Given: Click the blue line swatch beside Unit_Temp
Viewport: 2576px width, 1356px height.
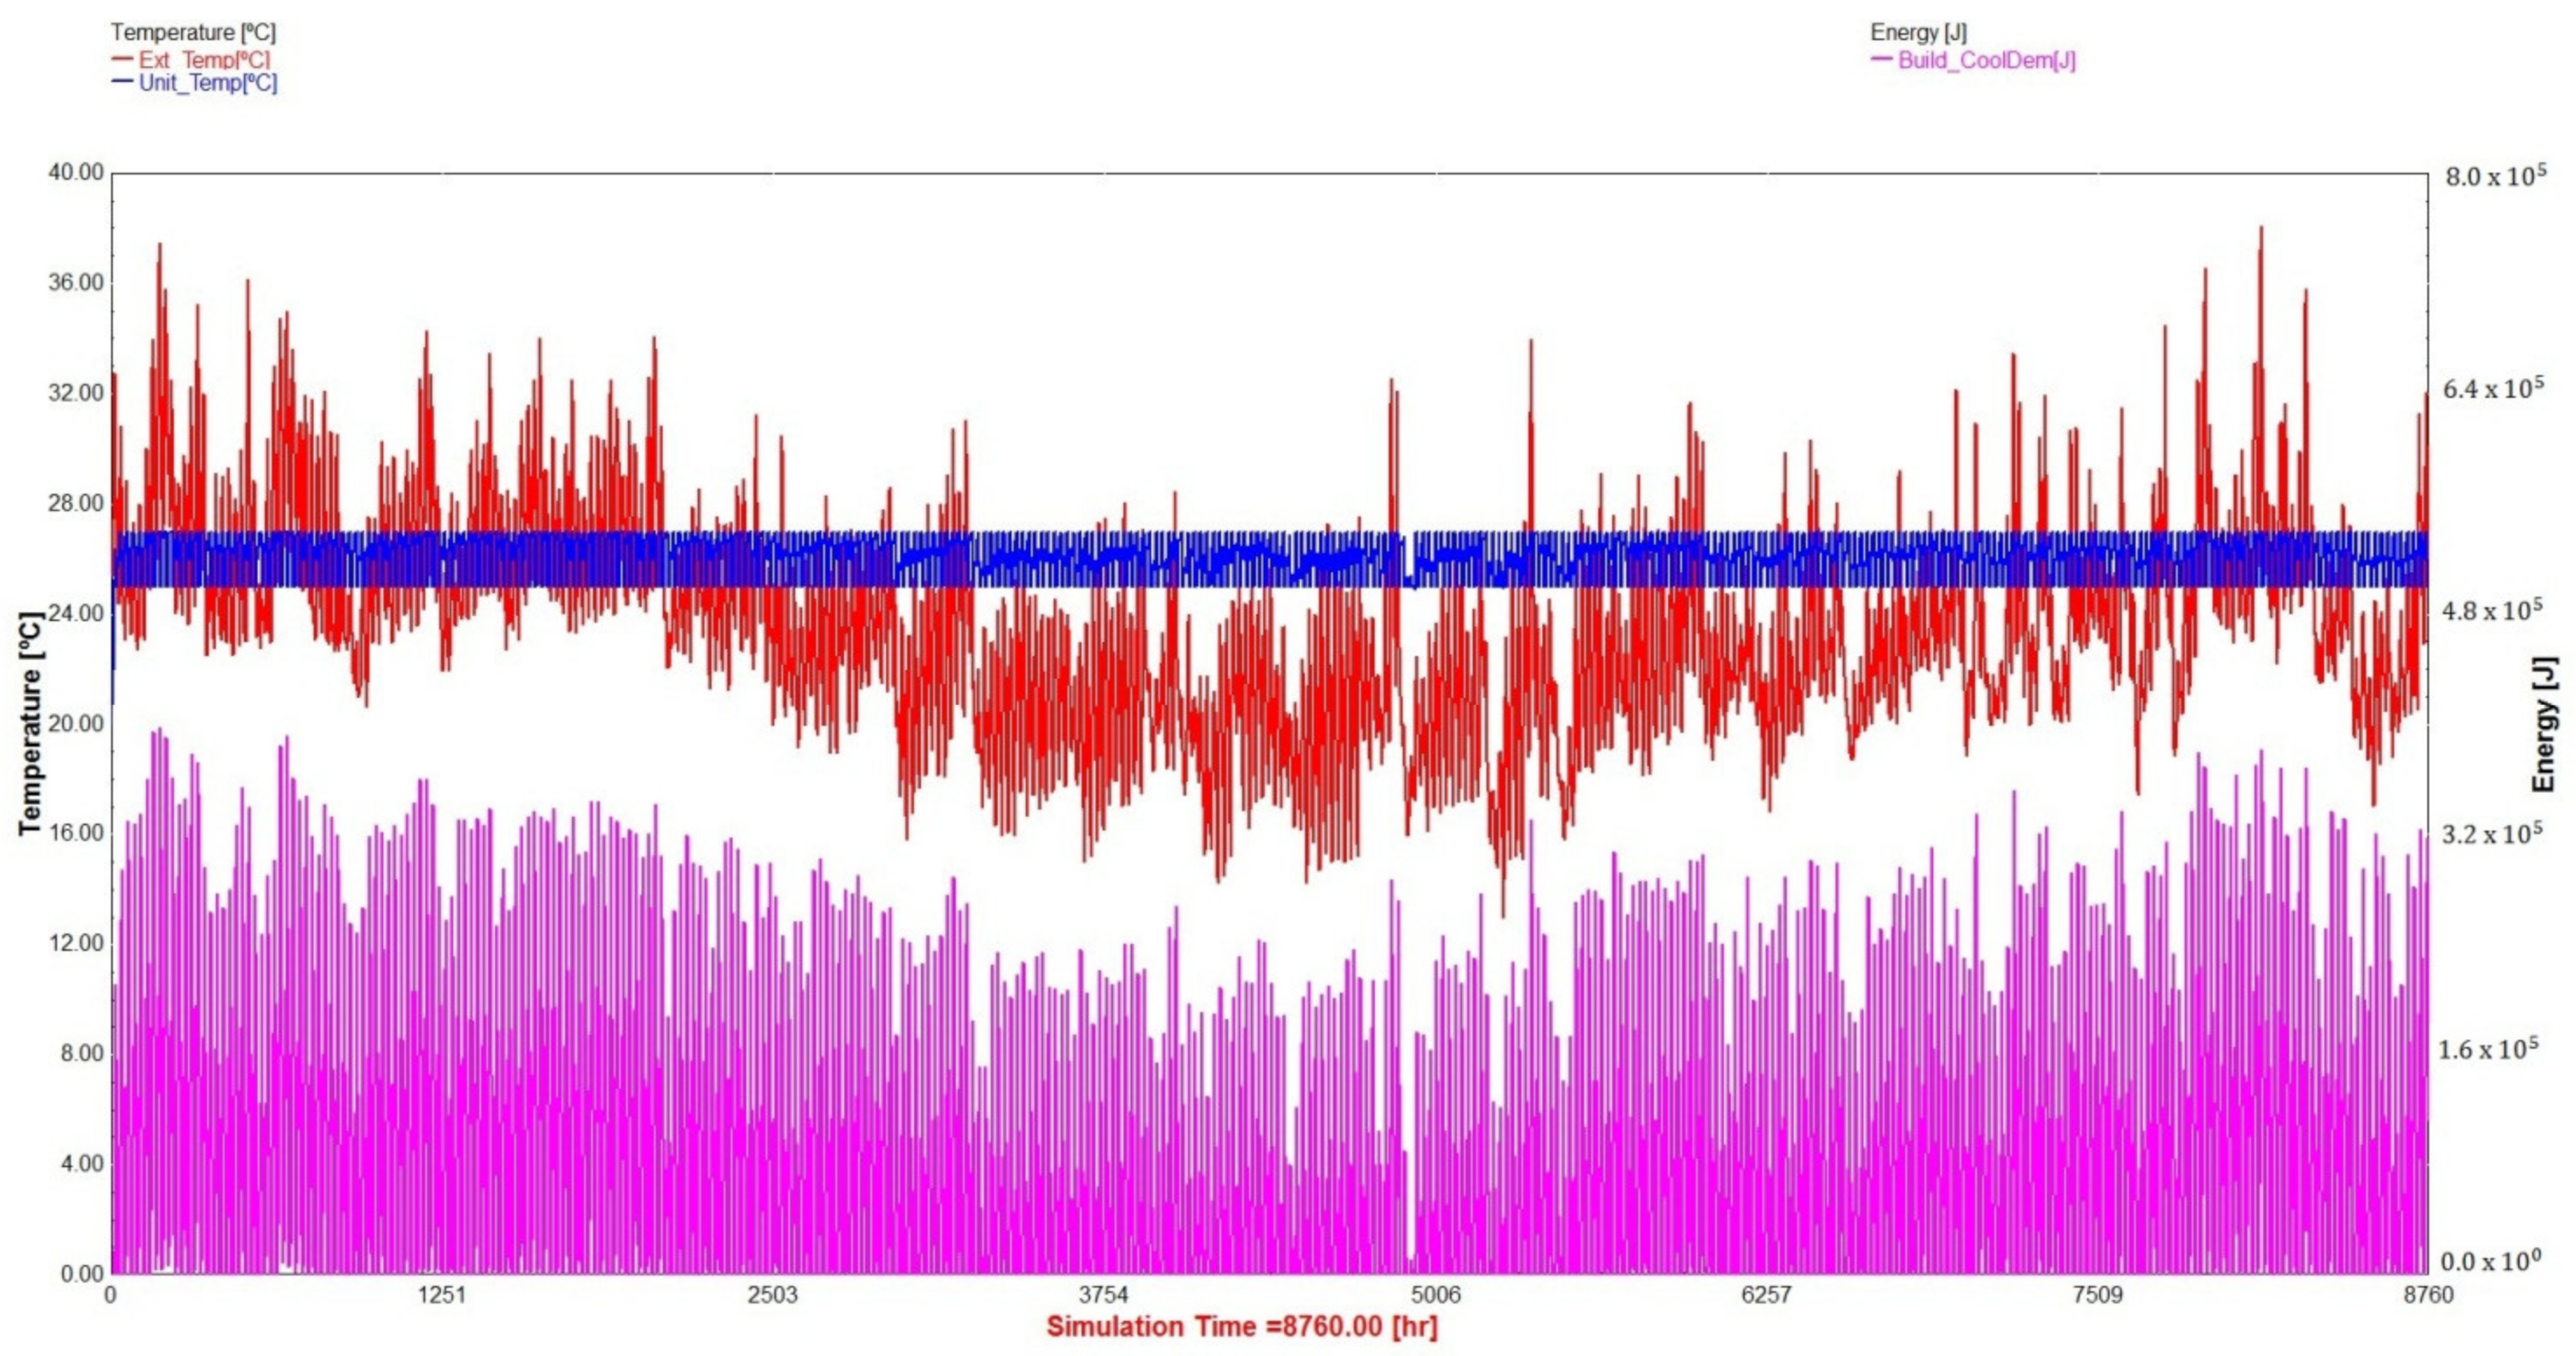Looking at the screenshot, I should [x=122, y=82].
